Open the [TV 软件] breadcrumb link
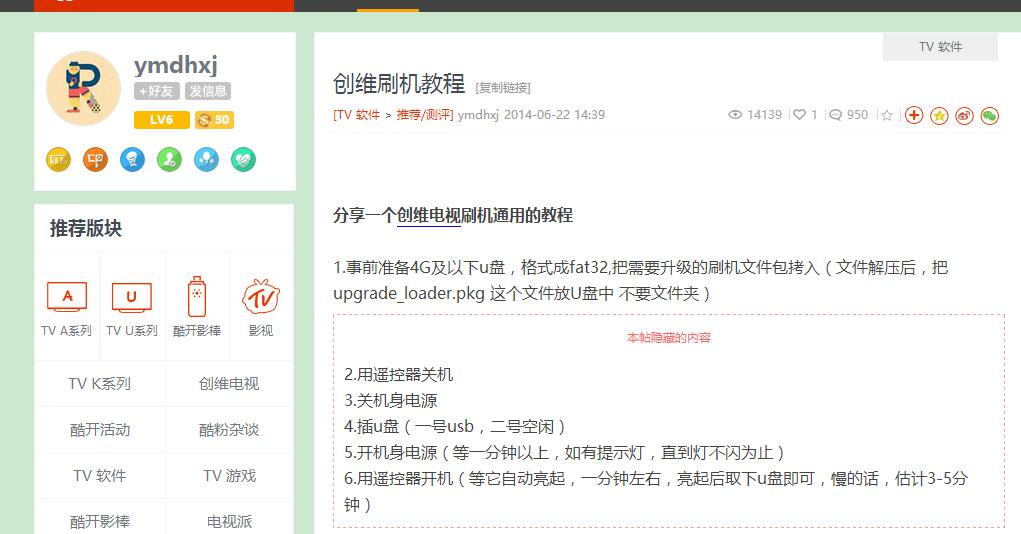 [356, 115]
